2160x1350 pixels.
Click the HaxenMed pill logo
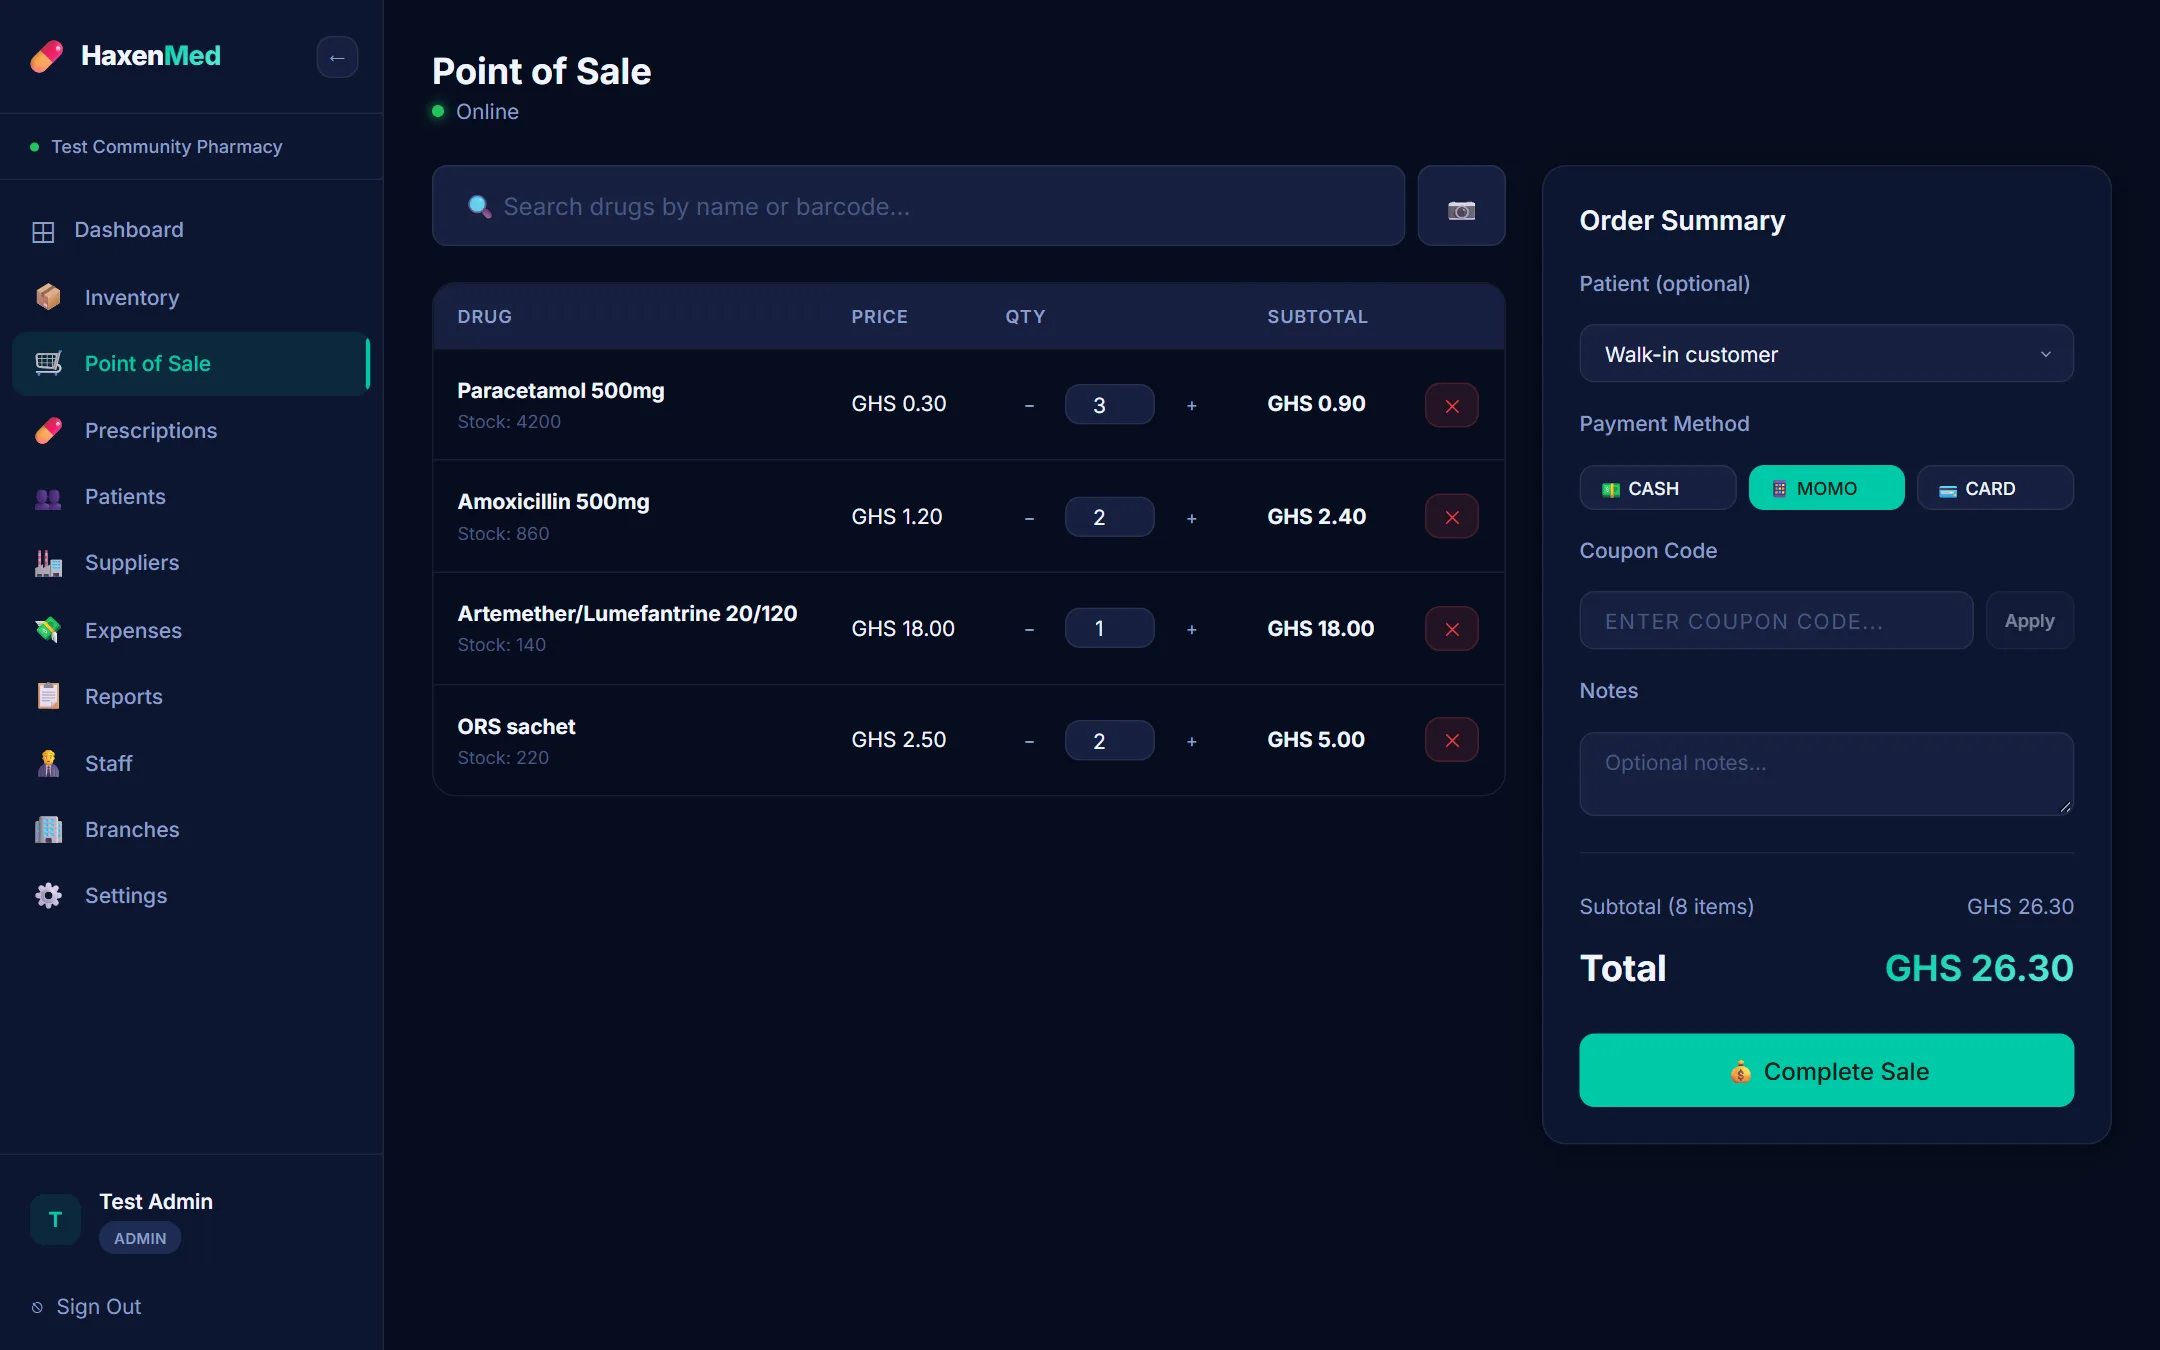(46, 56)
